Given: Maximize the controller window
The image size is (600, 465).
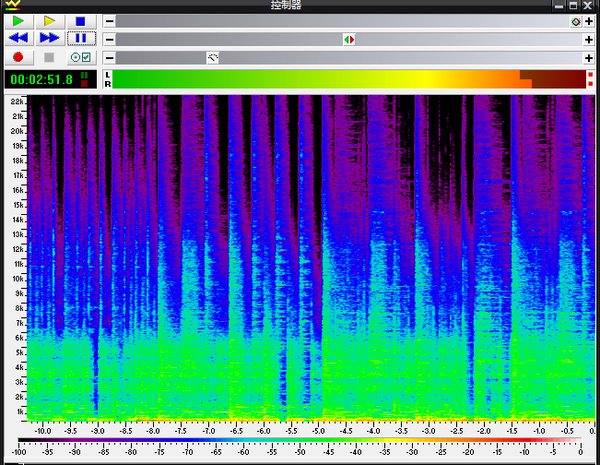Looking at the screenshot, I should (x=573, y=6).
